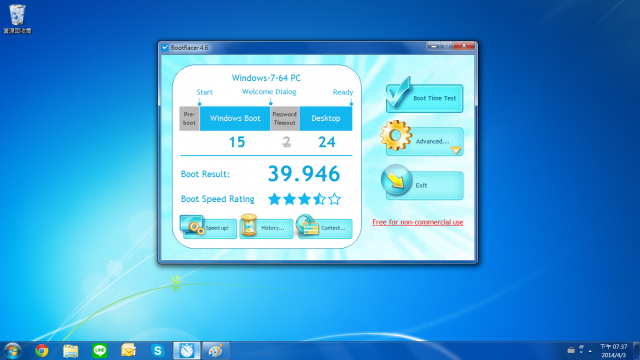Click the Windows Boot time 15
This screenshot has height=360, width=640.
[x=237, y=142]
